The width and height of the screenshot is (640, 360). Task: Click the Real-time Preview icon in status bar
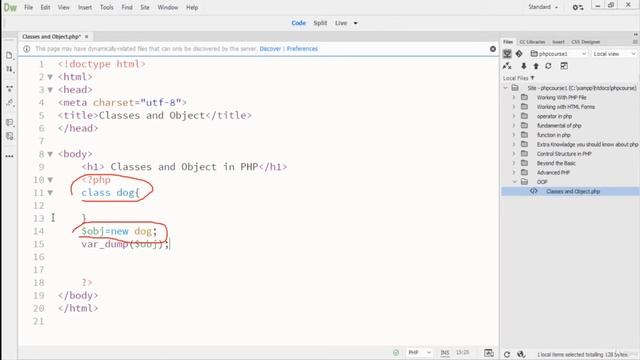coord(489,353)
